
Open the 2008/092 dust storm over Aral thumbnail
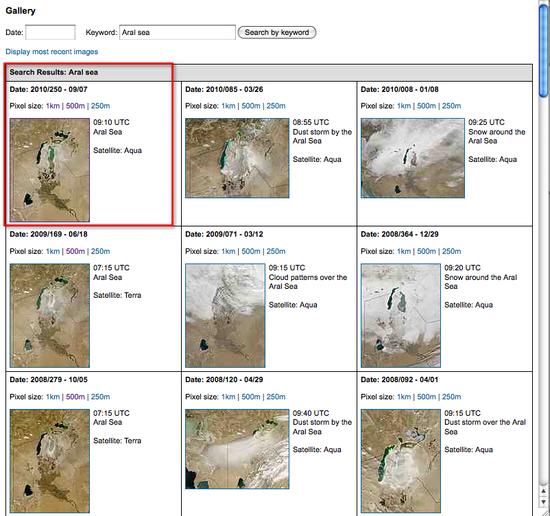[x=401, y=461]
